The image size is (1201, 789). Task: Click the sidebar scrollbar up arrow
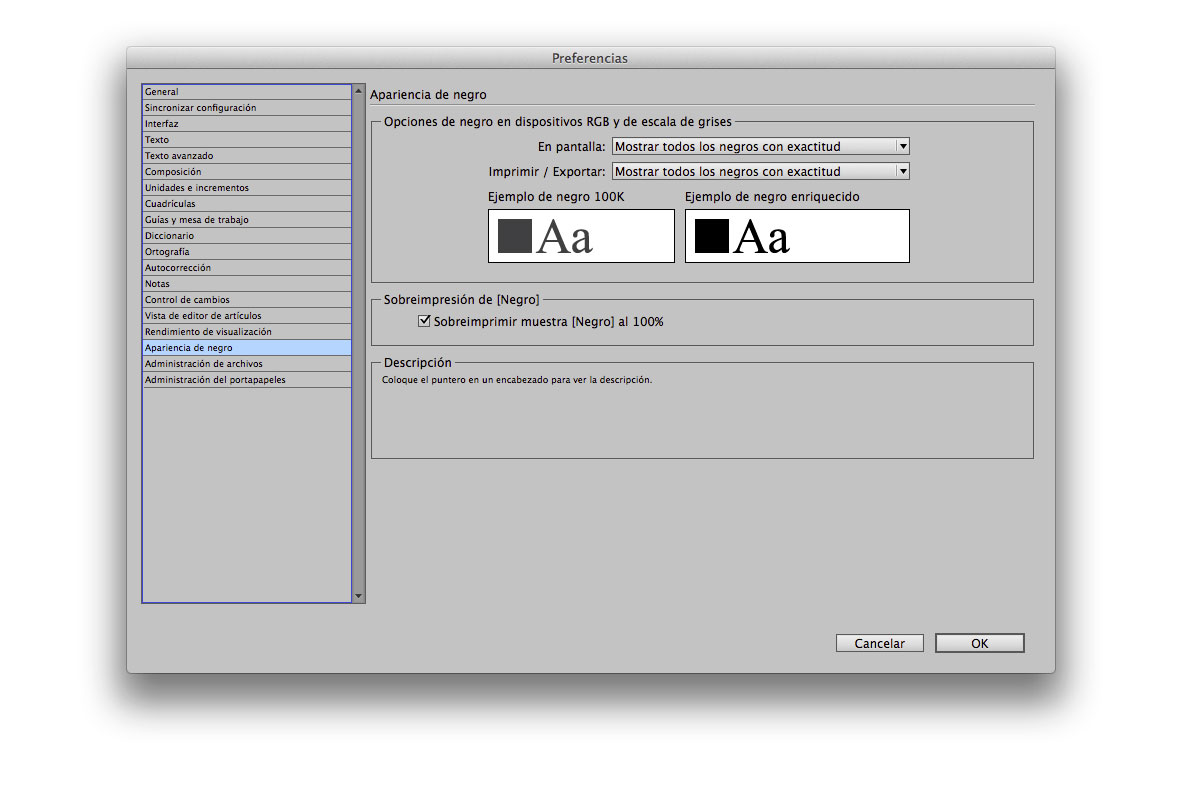tap(359, 91)
